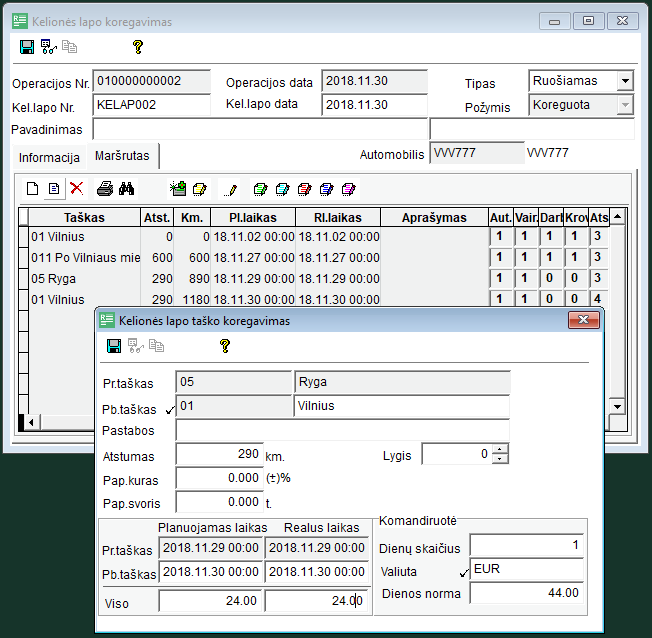Click the Aprašymas column header

(434, 218)
